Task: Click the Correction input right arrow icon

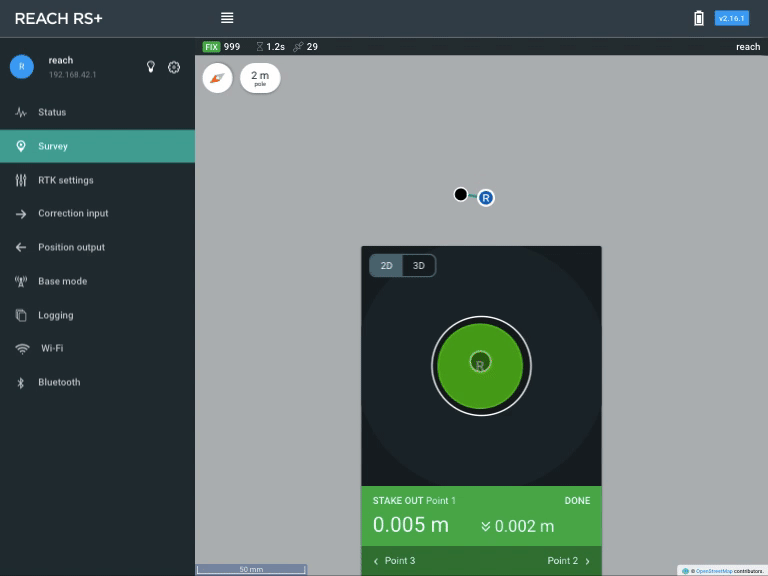Action: 21,214
